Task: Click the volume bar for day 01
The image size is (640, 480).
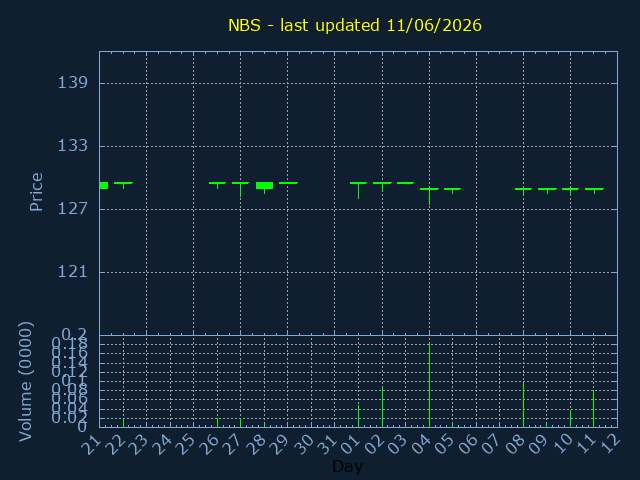Action: (x=358, y=416)
